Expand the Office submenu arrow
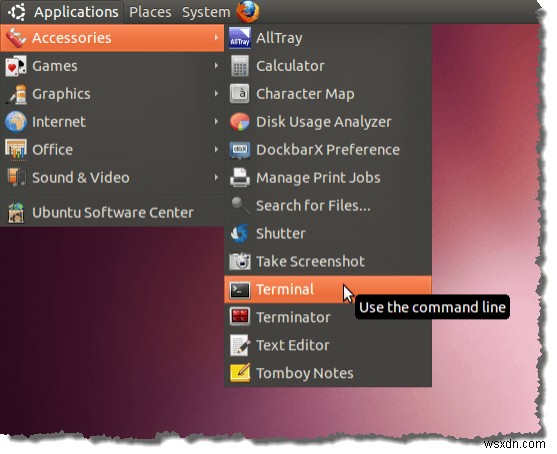 [x=216, y=149]
